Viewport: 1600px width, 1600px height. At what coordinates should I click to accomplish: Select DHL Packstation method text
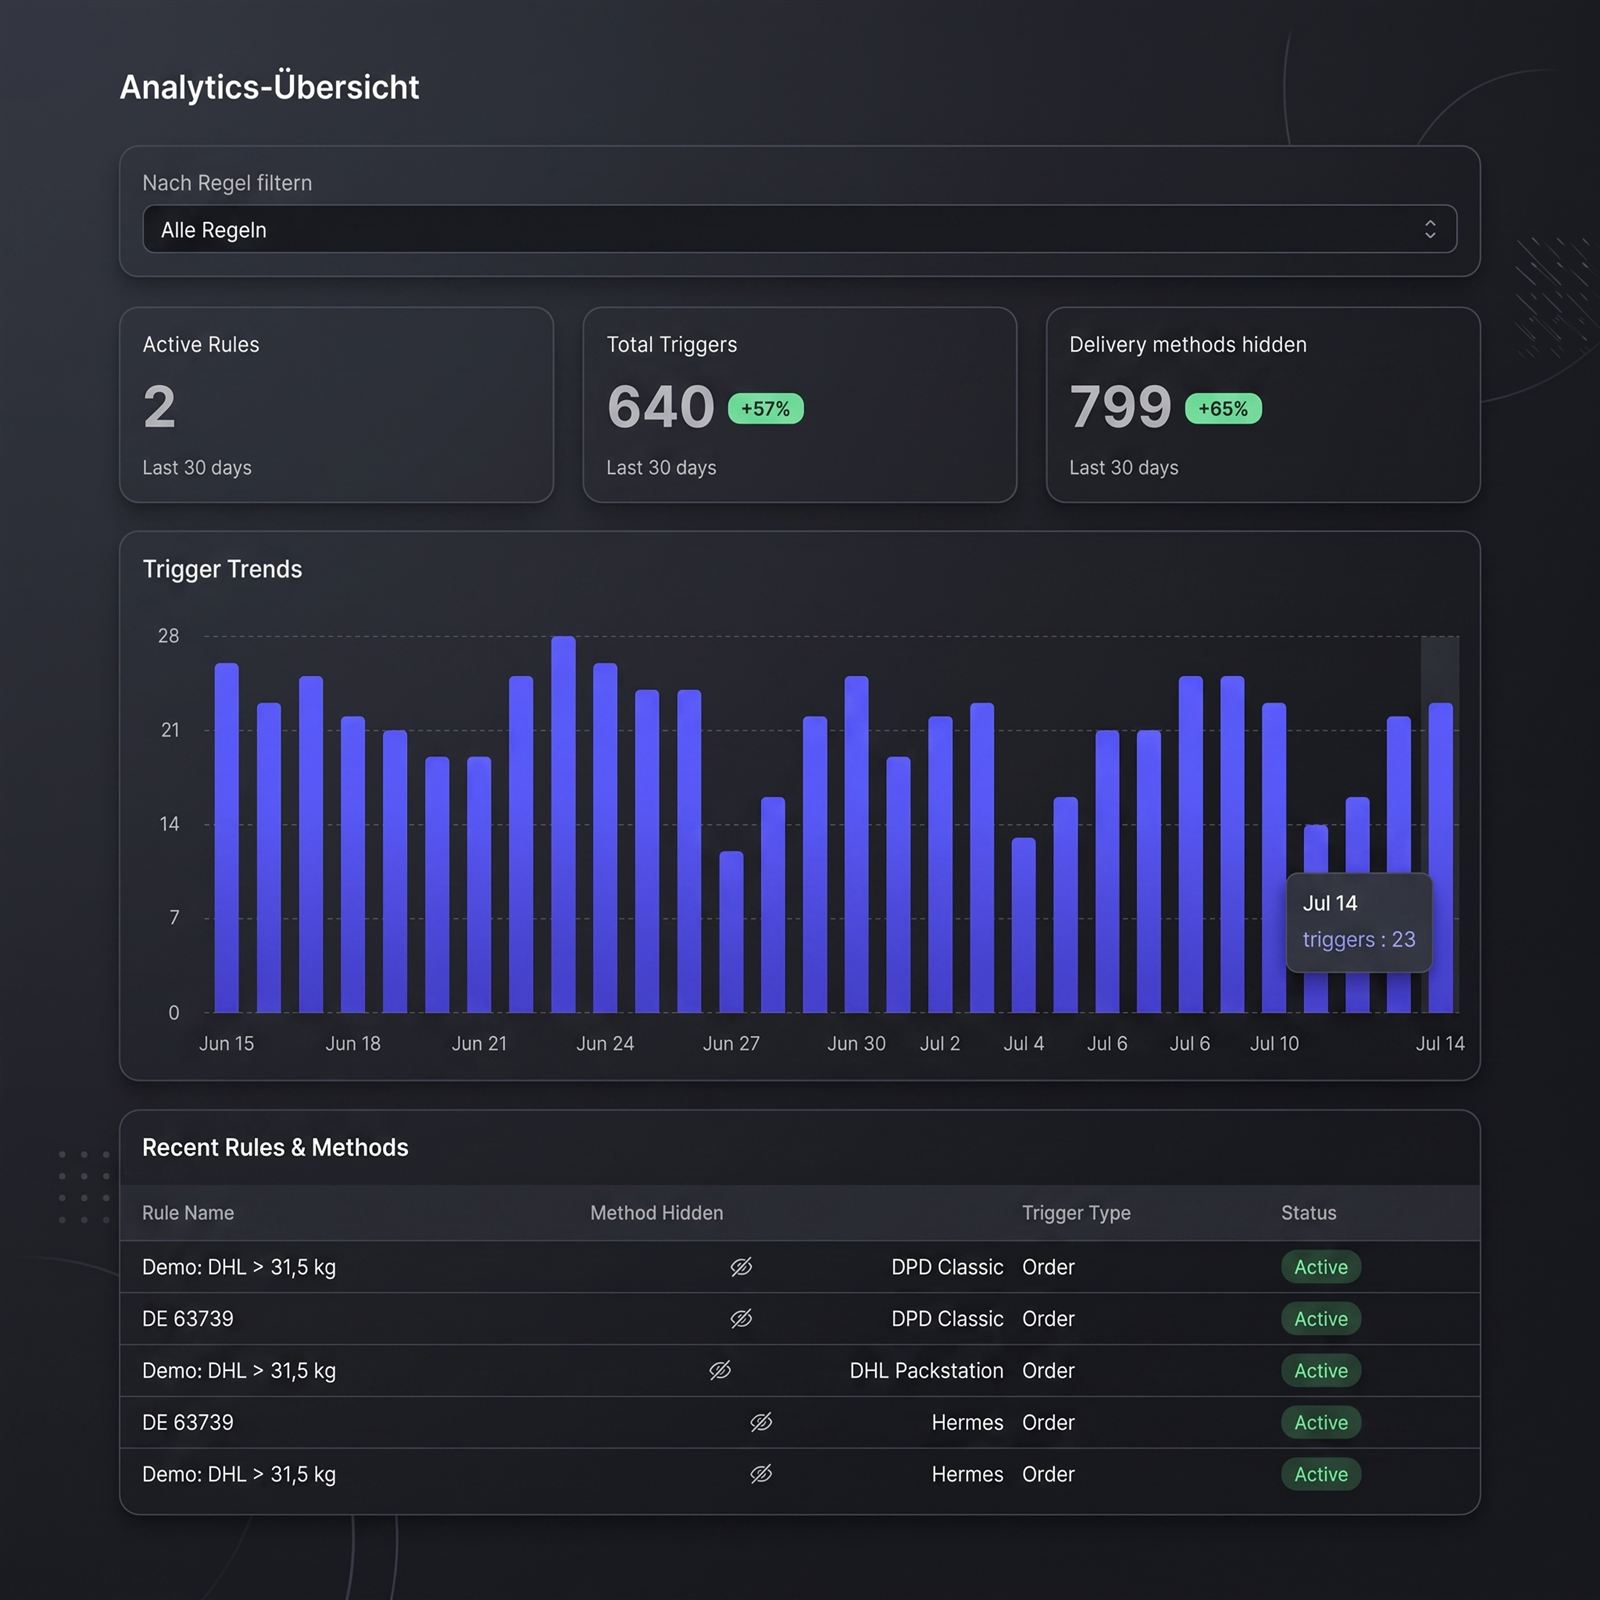pyautogui.click(x=926, y=1371)
